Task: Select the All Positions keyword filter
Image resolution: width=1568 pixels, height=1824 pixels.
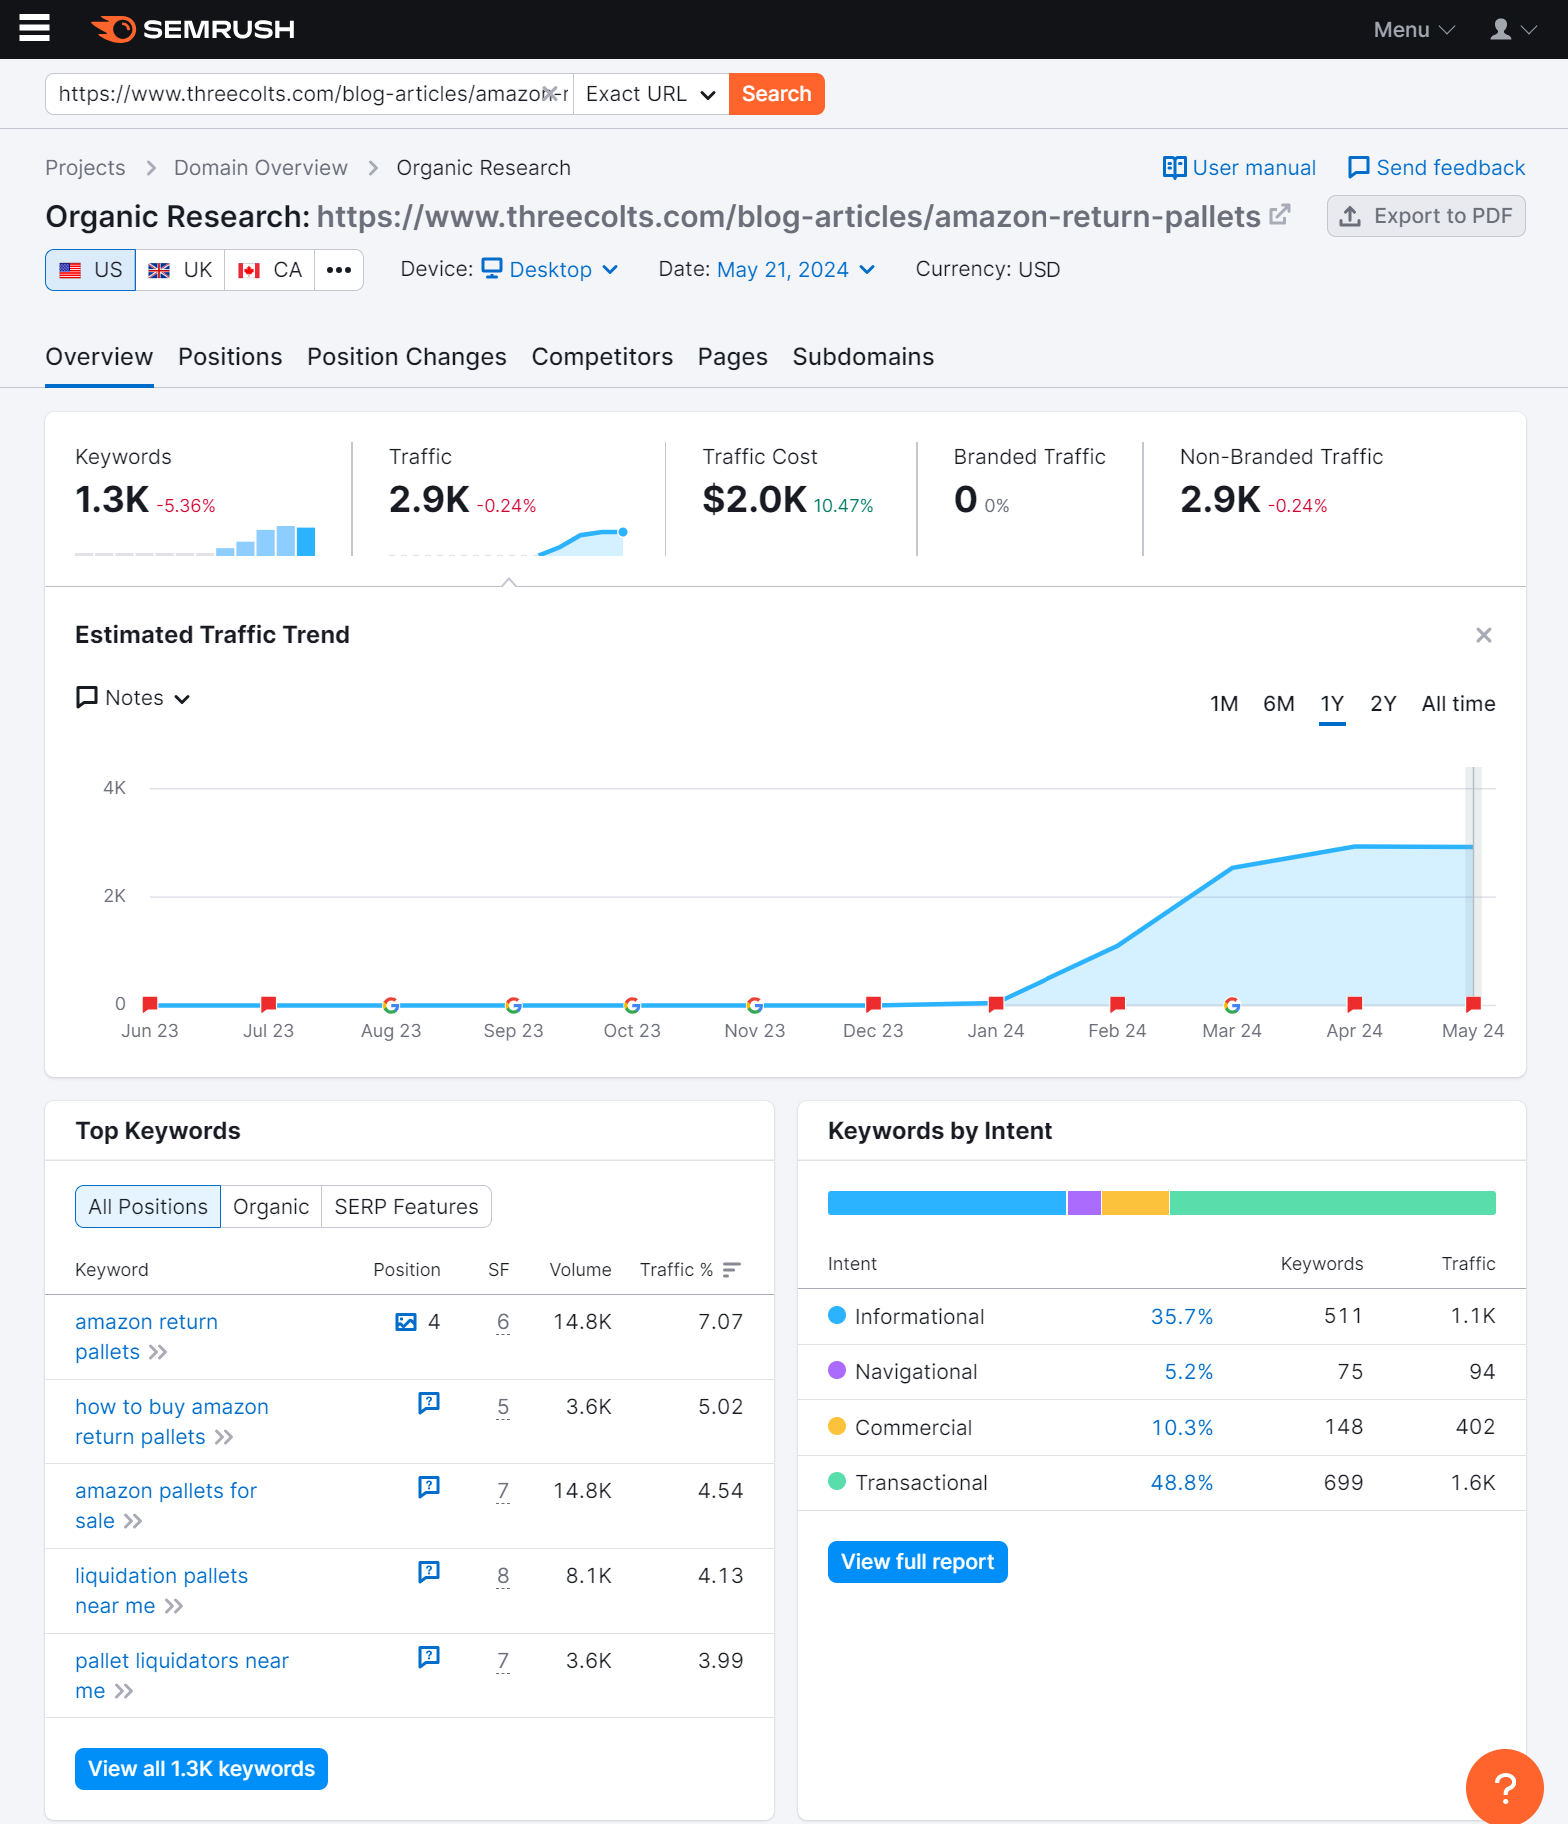Action: tap(148, 1207)
